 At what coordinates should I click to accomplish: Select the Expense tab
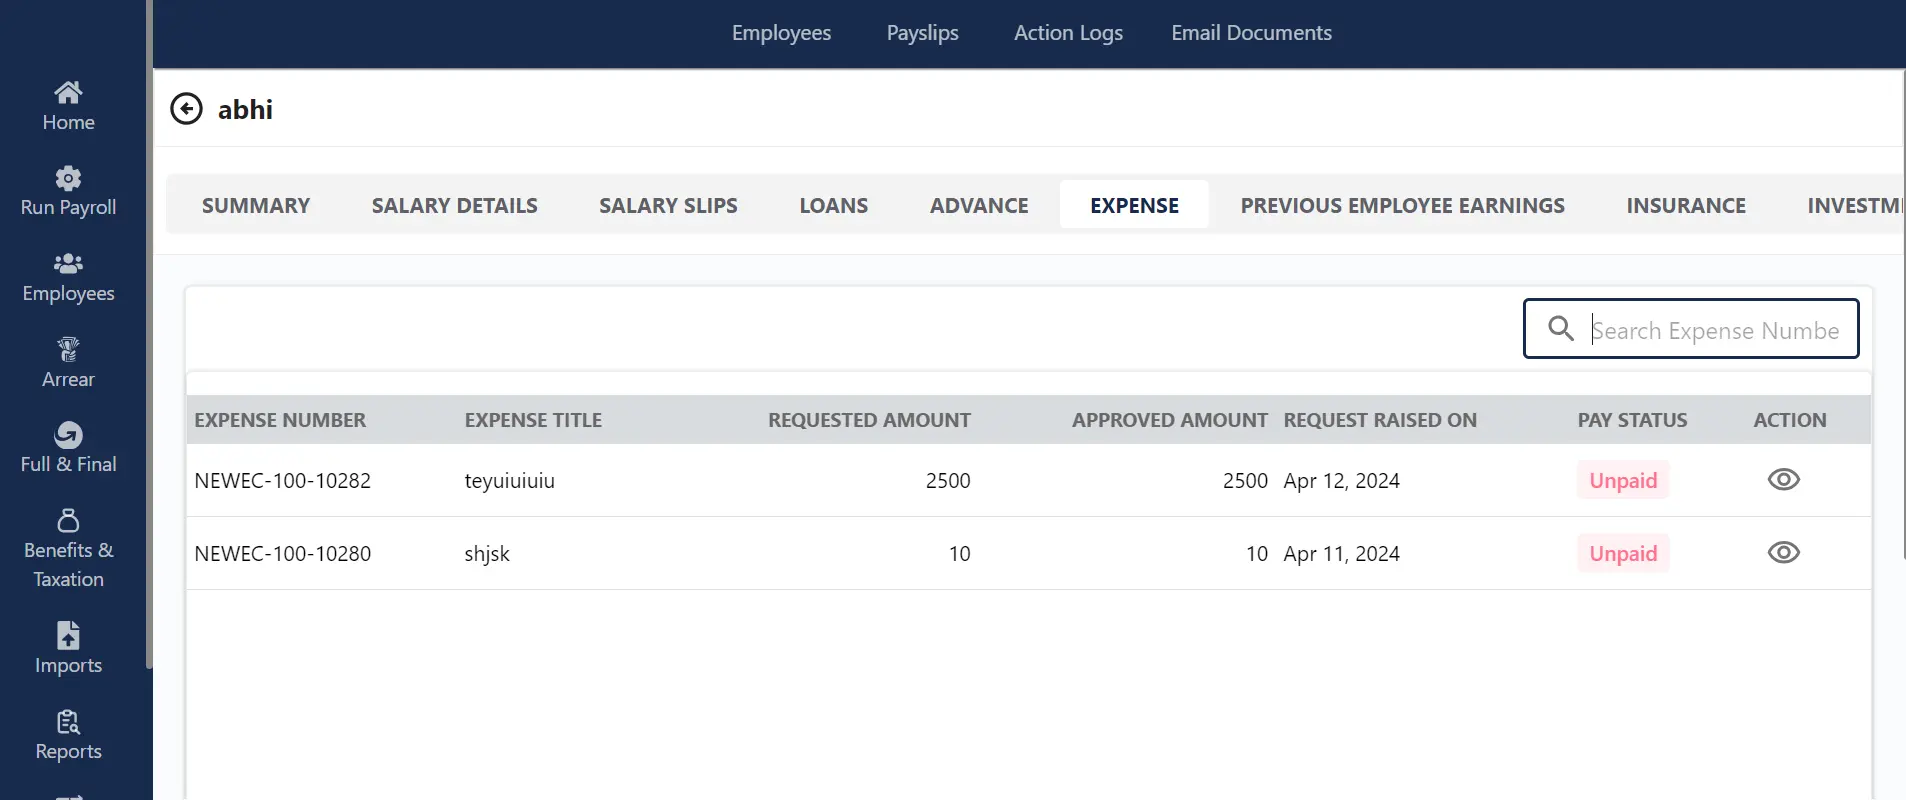[x=1134, y=205]
